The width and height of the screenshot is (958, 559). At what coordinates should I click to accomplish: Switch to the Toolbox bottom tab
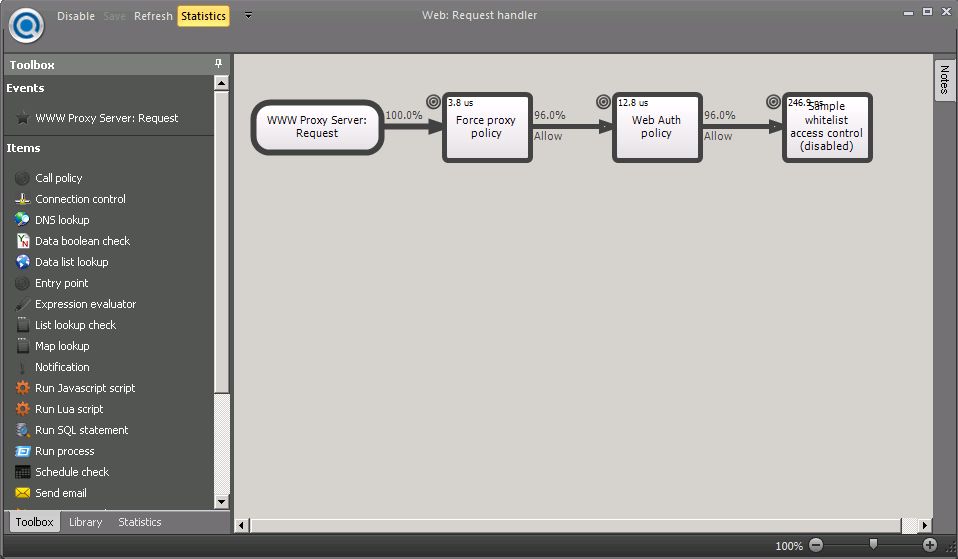[x=35, y=522]
